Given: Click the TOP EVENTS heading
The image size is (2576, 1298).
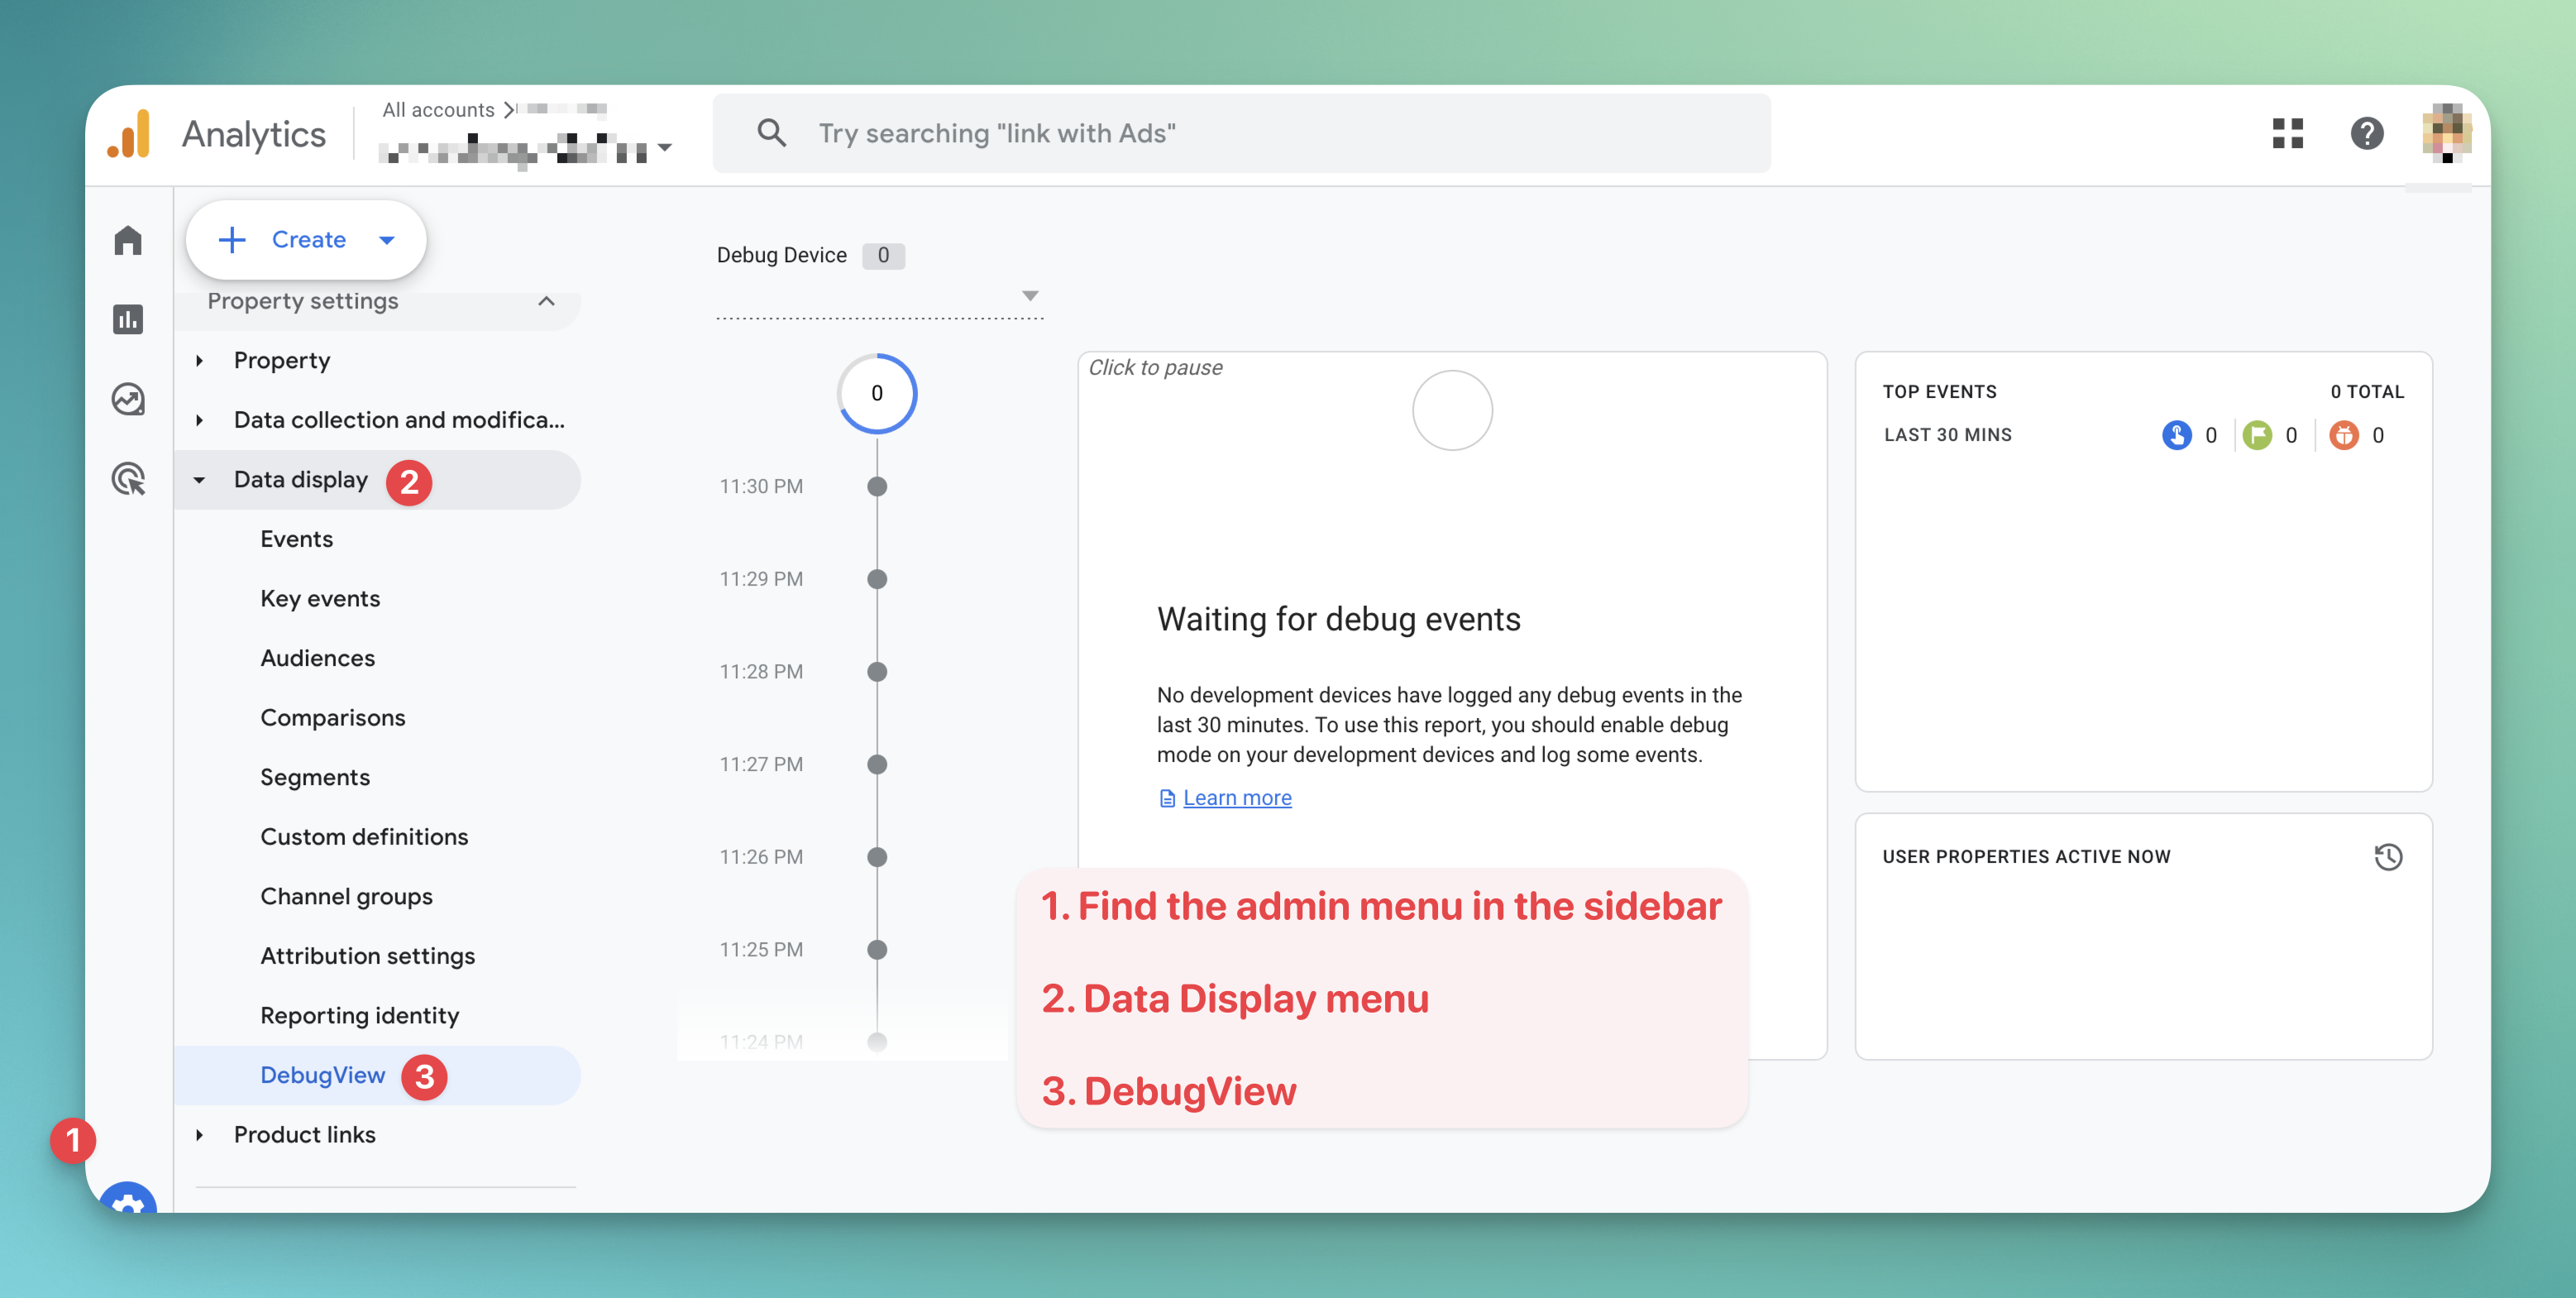Looking at the screenshot, I should point(1939,392).
